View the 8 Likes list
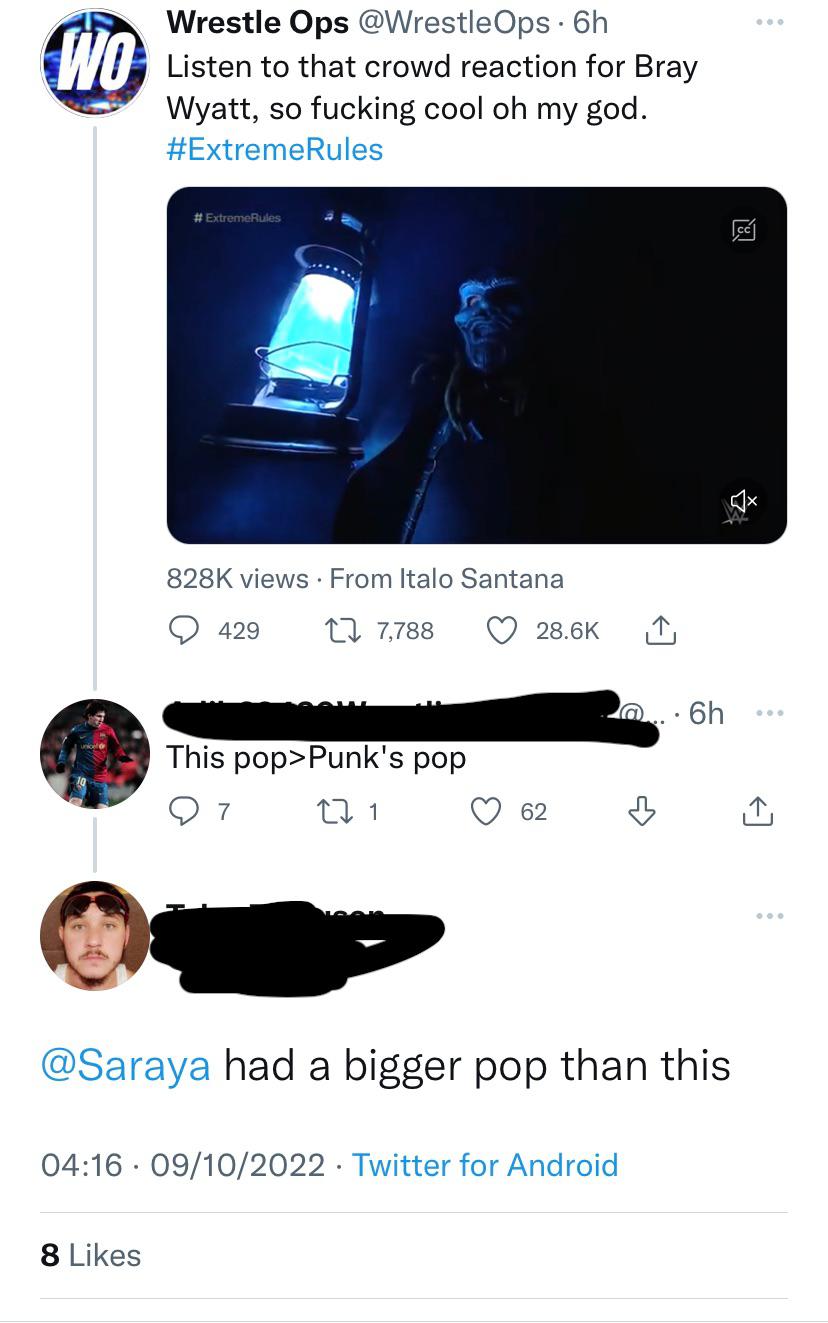 90,1255
